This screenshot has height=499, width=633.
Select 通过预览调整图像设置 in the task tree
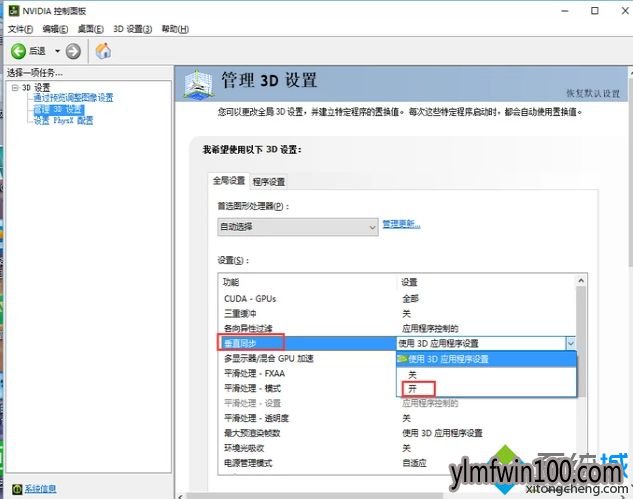73,98
